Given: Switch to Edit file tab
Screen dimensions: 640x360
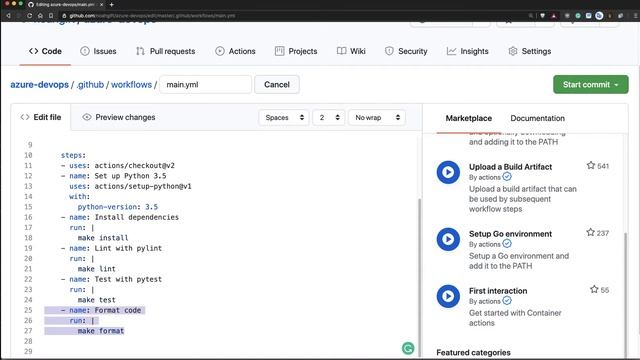Looking at the screenshot, I should [41, 117].
